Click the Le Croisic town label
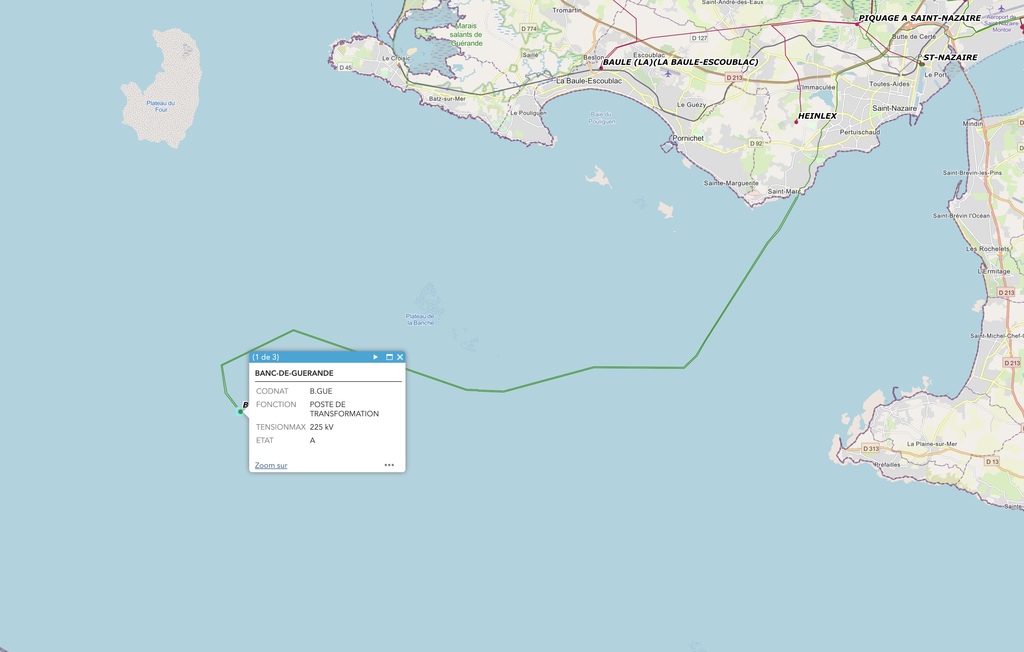 (x=396, y=58)
